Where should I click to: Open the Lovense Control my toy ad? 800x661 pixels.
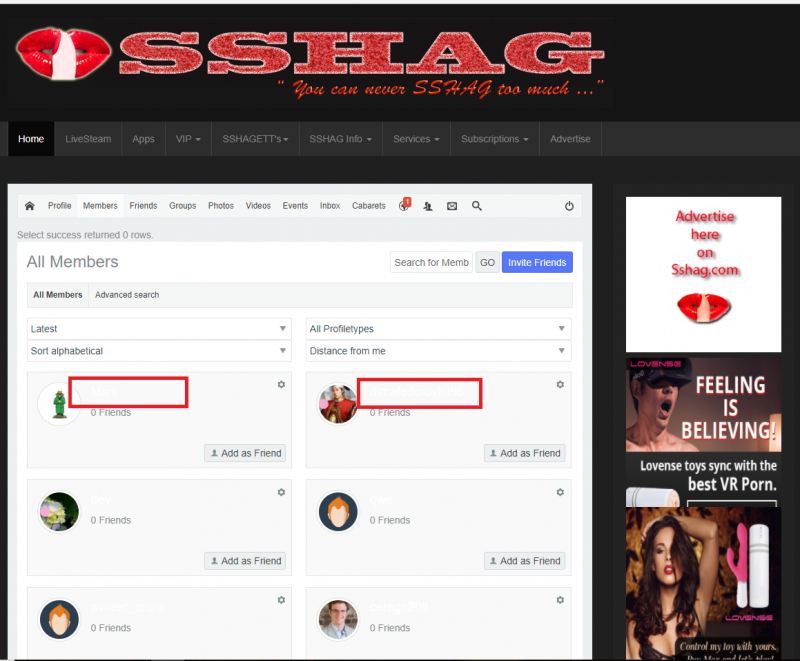[x=704, y=584]
